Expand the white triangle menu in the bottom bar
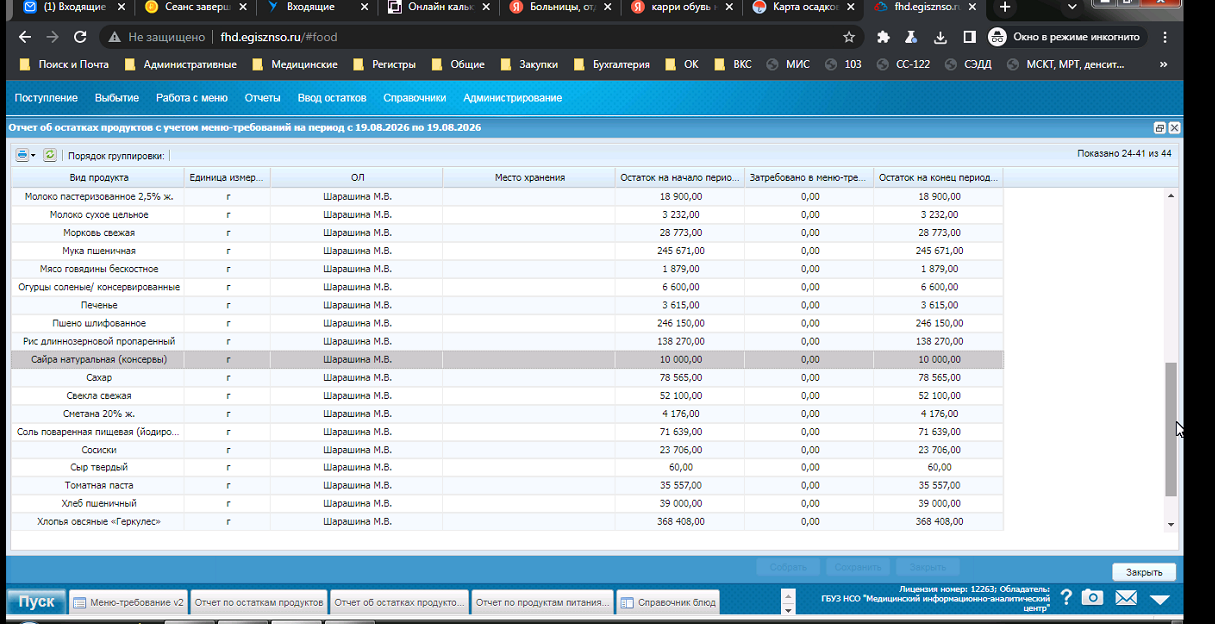1215x624 pixels. (x=1160, y=599)
